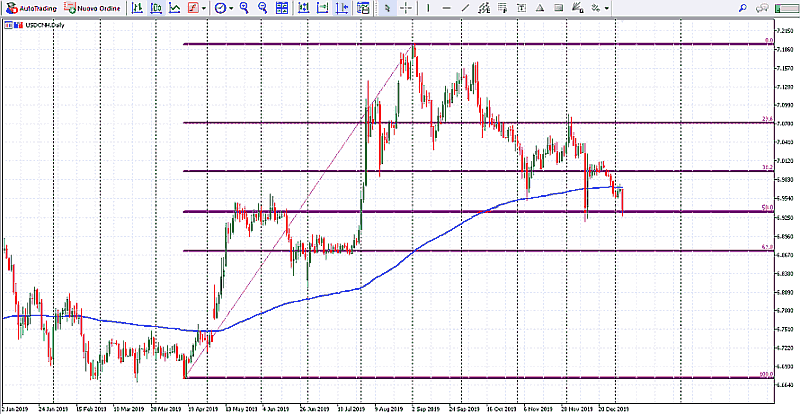The height and width of the screenshot is (414, 800).
Task: Switch to candlestick chart mode
Action: [157, 8]
